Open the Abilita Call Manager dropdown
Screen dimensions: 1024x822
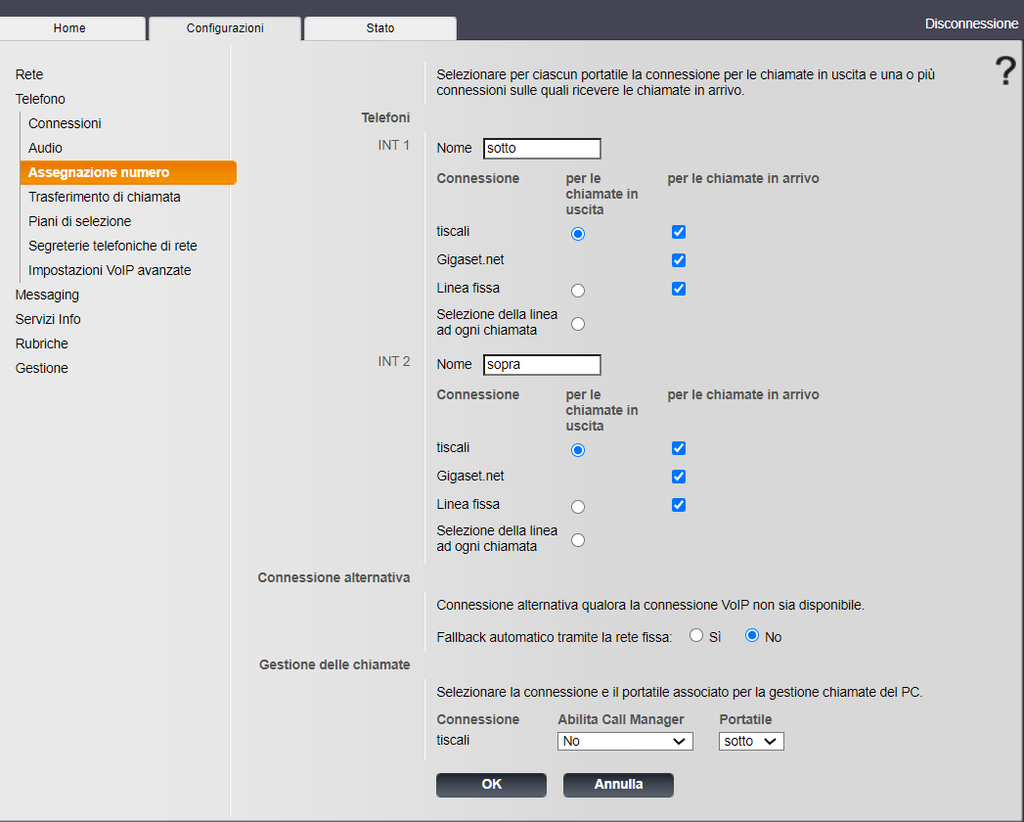(x=625, y=741)
